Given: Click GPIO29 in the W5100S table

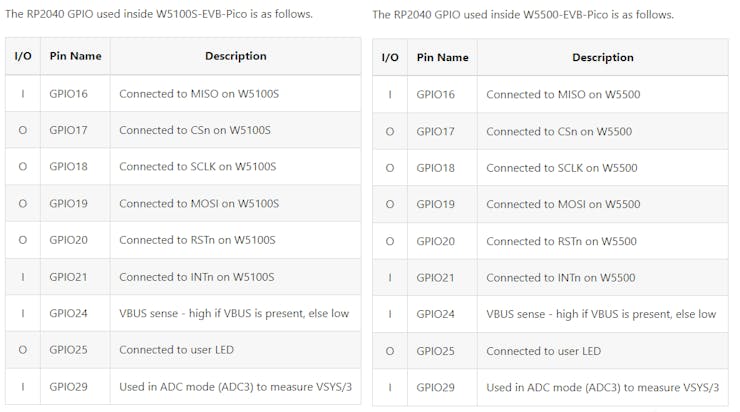Looking at the screenshot, I should [x=68, y=387].
